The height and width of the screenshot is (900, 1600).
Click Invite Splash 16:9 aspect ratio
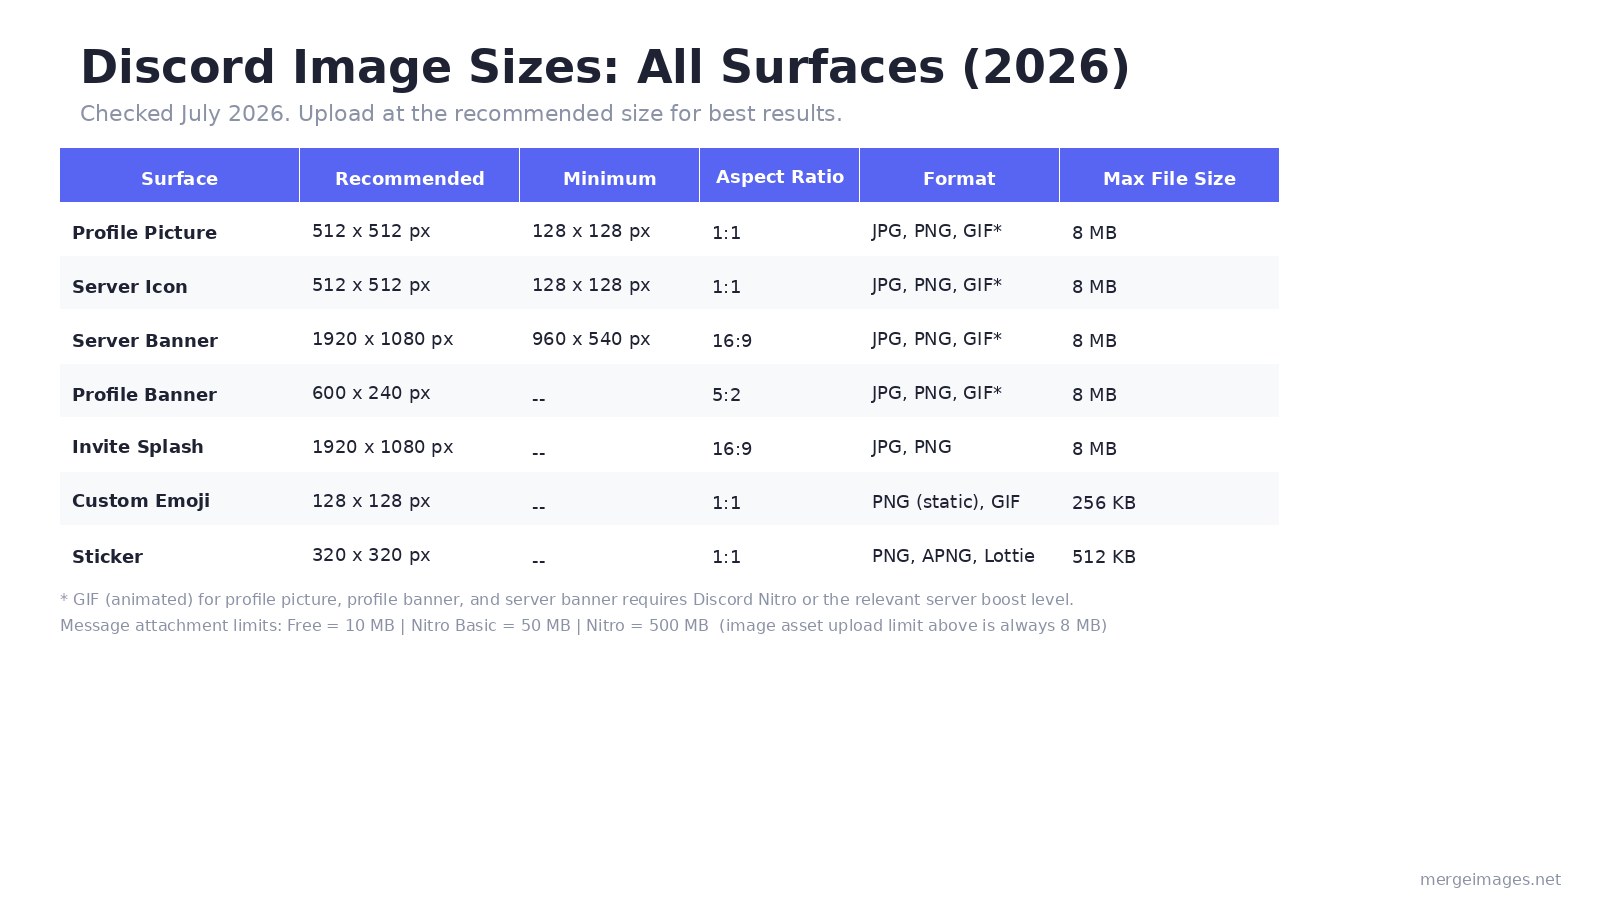[x=731, y=449]
